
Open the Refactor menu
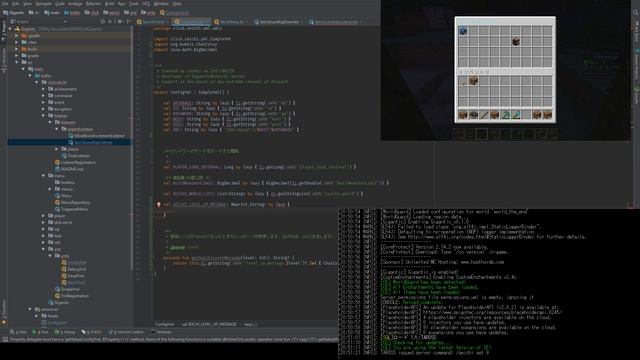coord(93,4)
